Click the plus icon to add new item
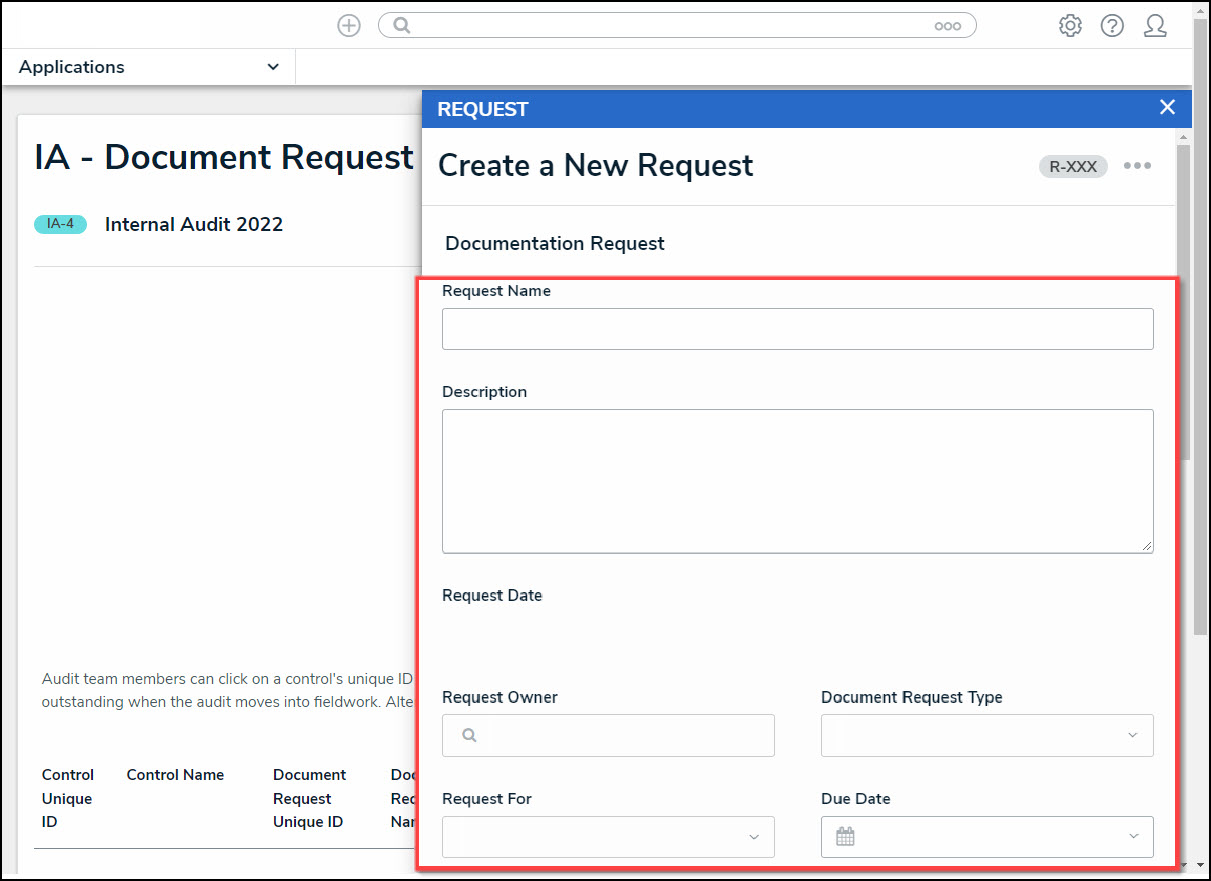Viewport: 1211px width, 881px height. (348, 26)
